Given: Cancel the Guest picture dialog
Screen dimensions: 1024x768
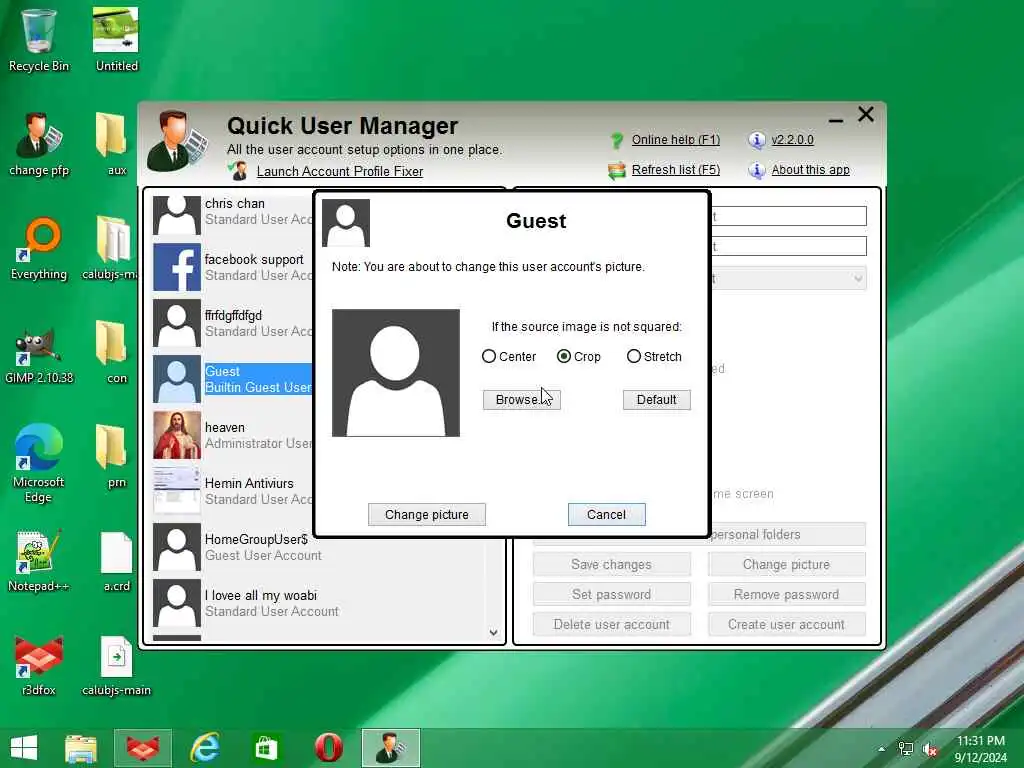Looking at the screenshot, I should pos(606,515).
